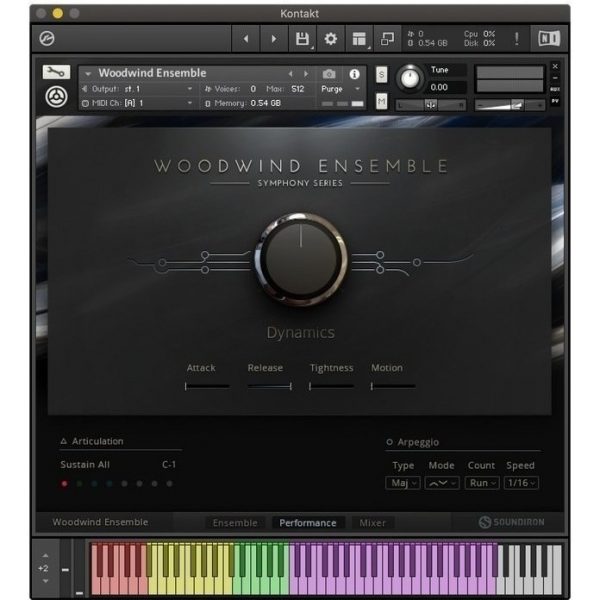Open the MIDI Ch [A] 1 dropdown
600x600 pixels.
pos(137,103)
